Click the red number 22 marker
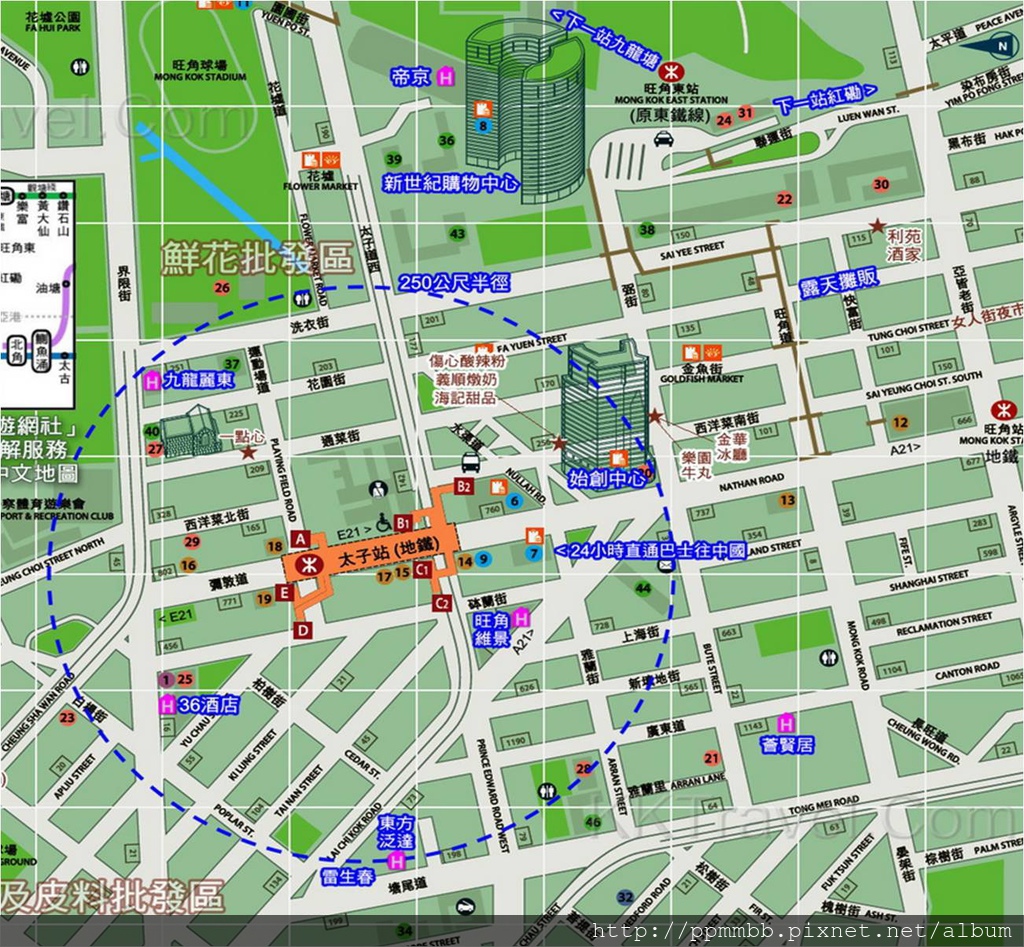Viewport: 1024px width, 947px height. pos(784,199)
